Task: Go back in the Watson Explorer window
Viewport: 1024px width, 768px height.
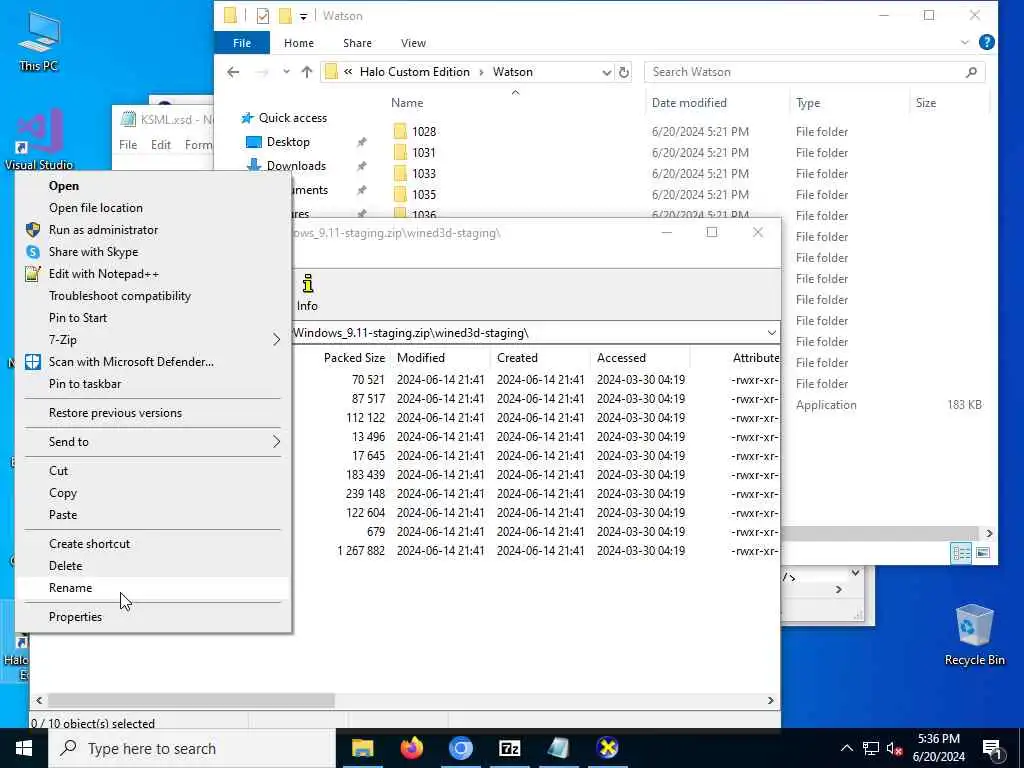Action: click(x=233, y=72)
